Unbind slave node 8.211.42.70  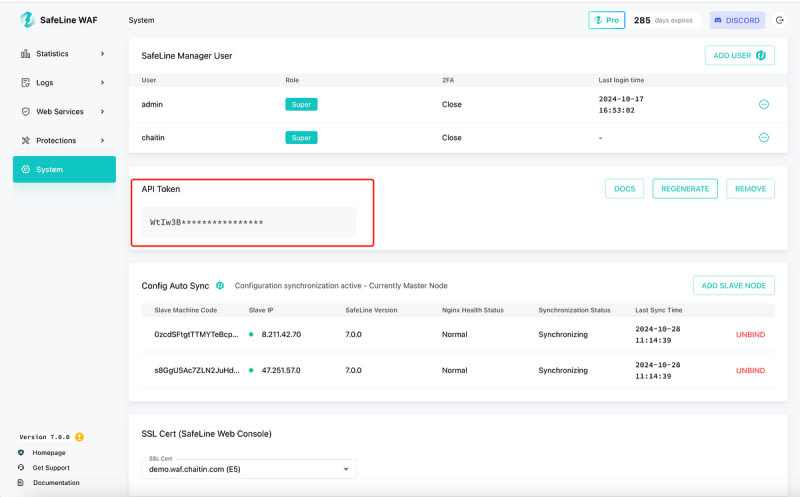click(x=749, y=334)
